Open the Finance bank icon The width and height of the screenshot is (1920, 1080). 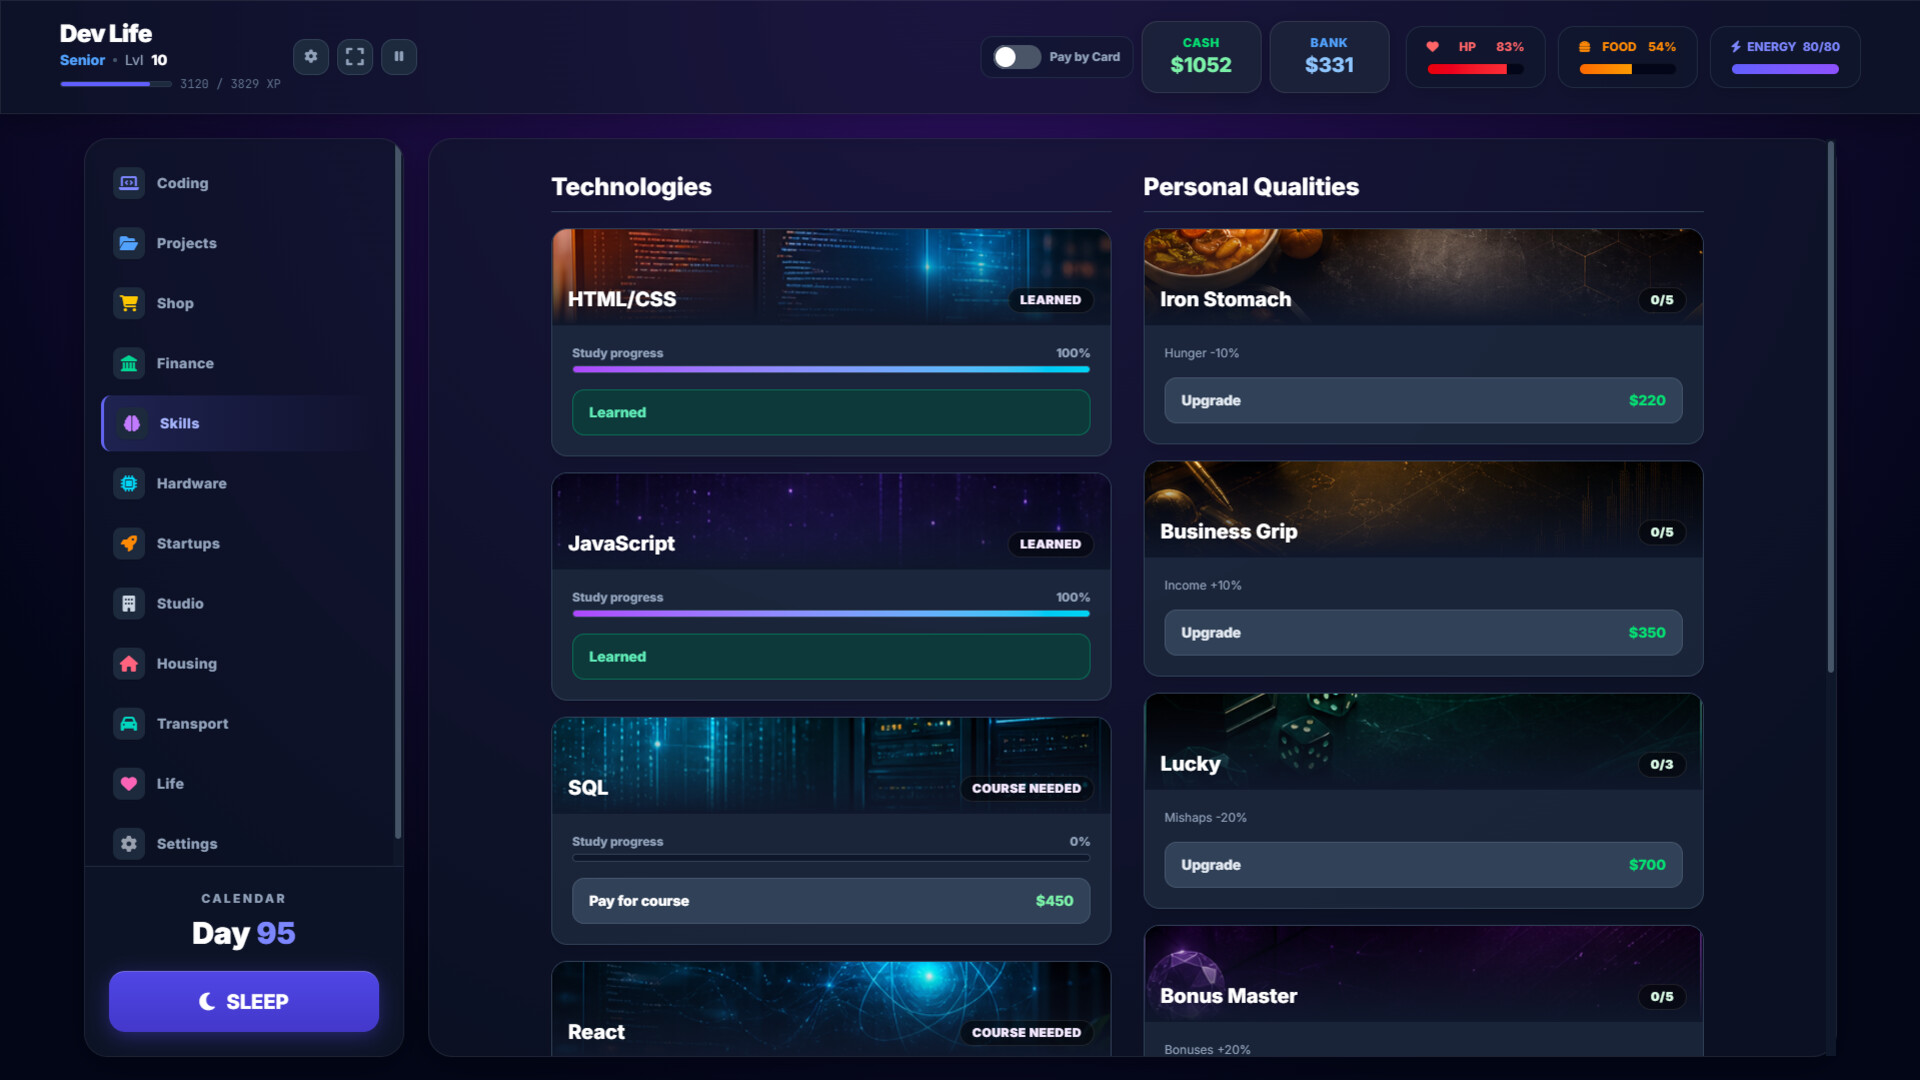click(x=129, y=363)
